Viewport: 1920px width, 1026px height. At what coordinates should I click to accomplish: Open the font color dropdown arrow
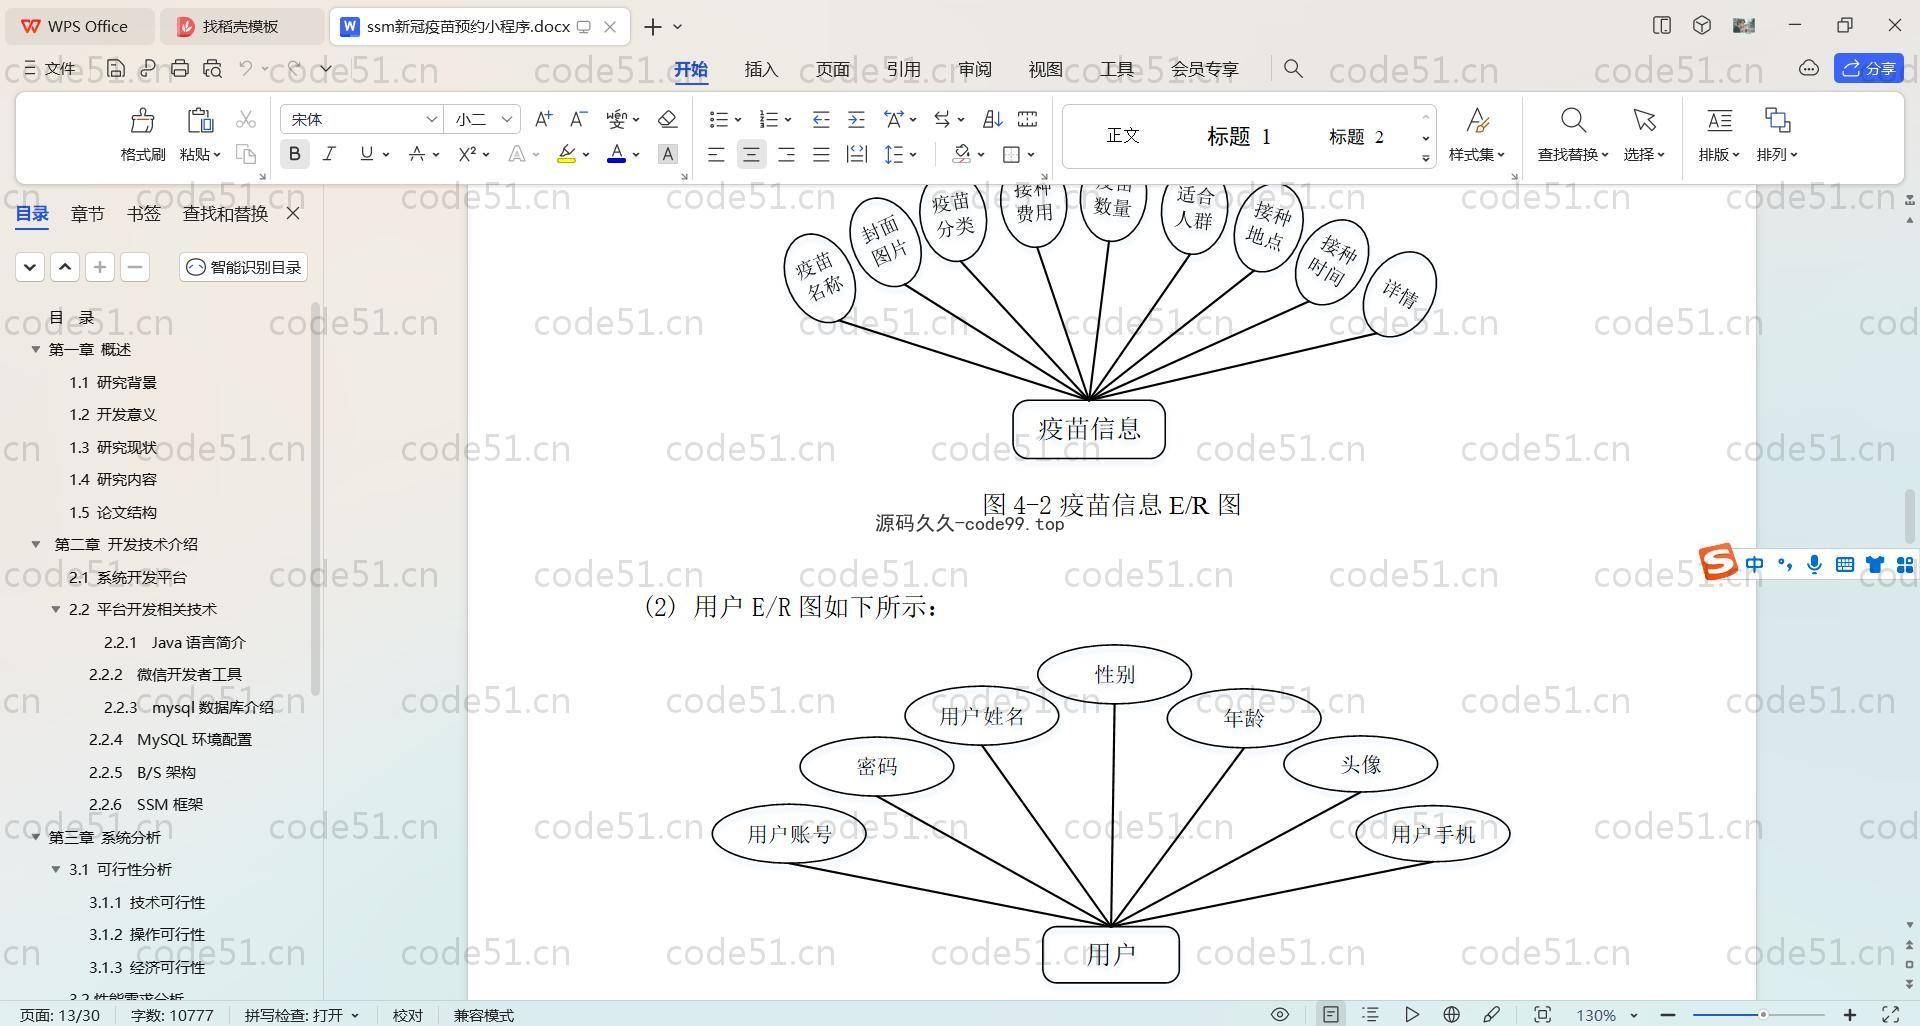pos(636,155)
